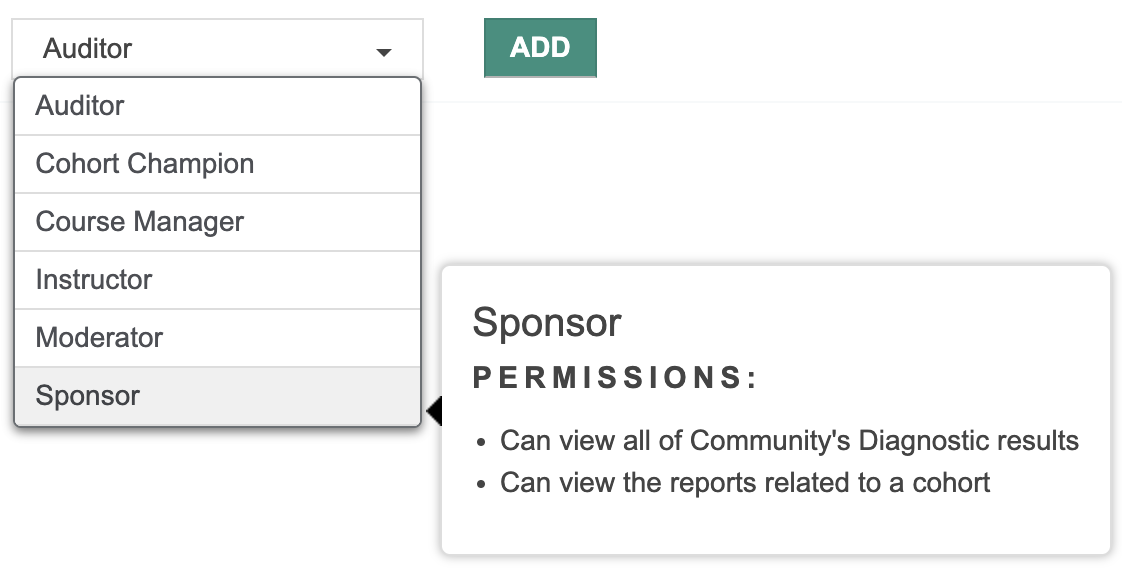
Task: Choose Moderator from the role list
Action: click(217, 338)
